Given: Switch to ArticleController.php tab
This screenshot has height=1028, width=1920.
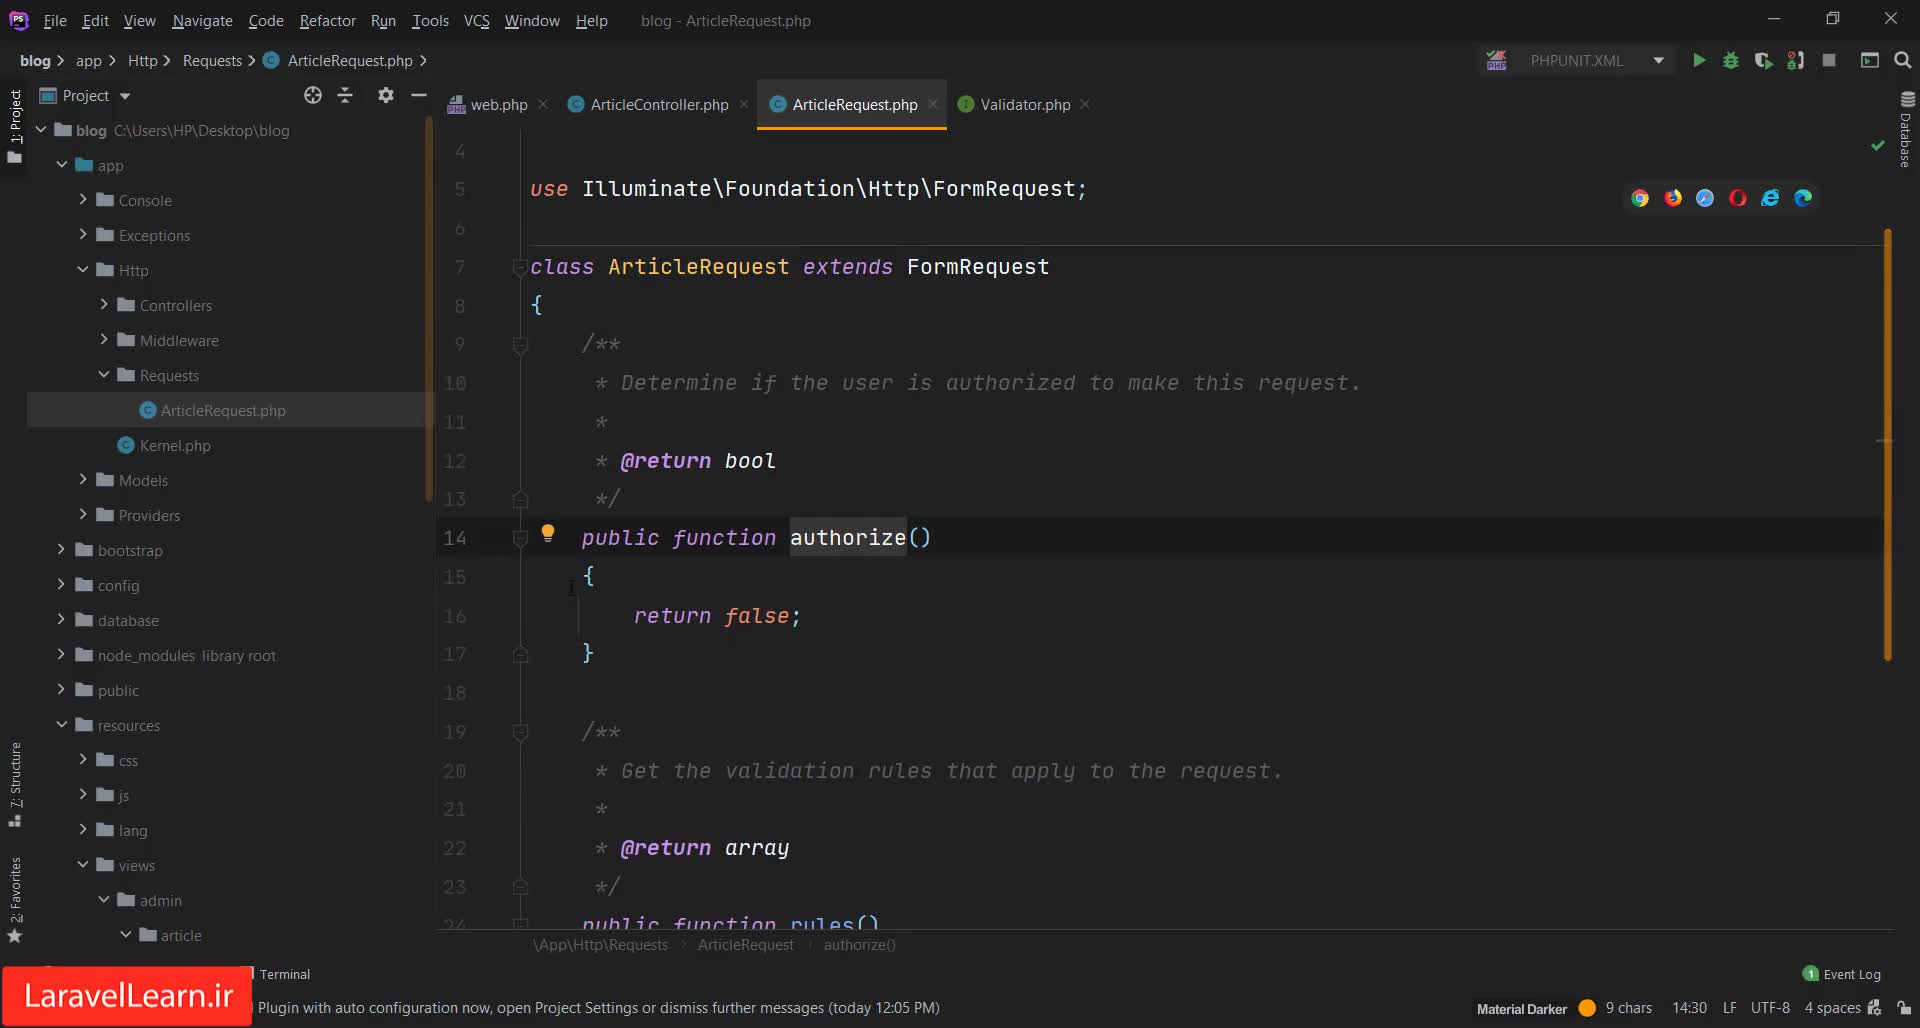Looking at the screenshot, I should [x=659, y=104].
